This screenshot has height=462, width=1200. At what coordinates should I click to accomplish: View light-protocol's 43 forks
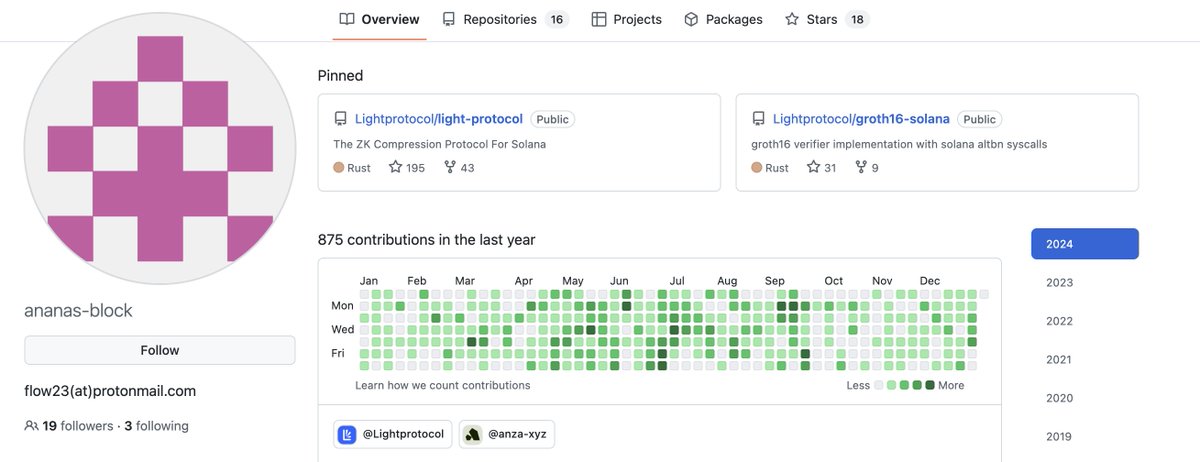click(457, 168)
